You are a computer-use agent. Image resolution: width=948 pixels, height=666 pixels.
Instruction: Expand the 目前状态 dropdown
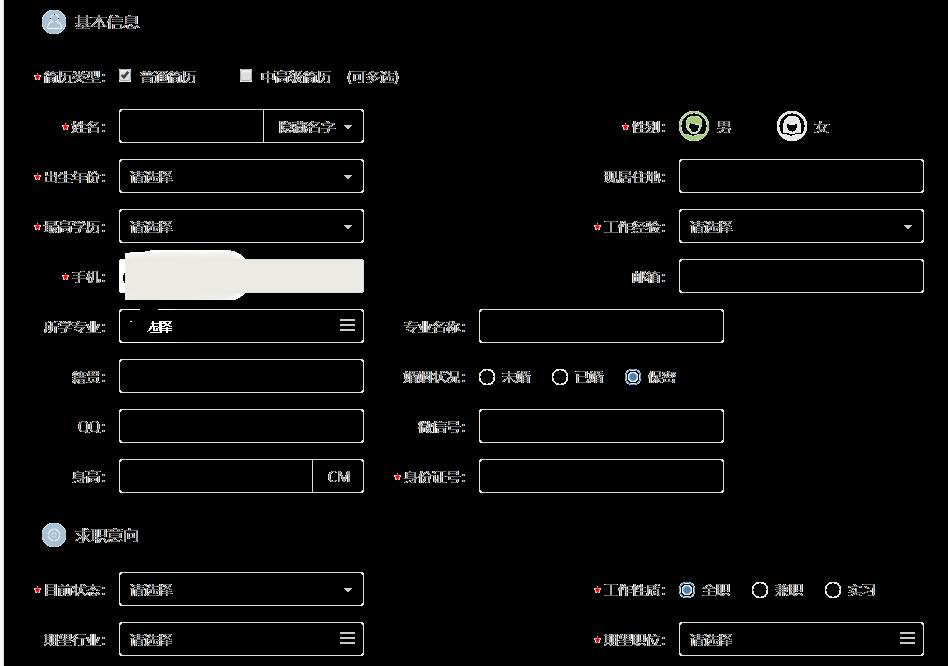(x=240, y=590)
